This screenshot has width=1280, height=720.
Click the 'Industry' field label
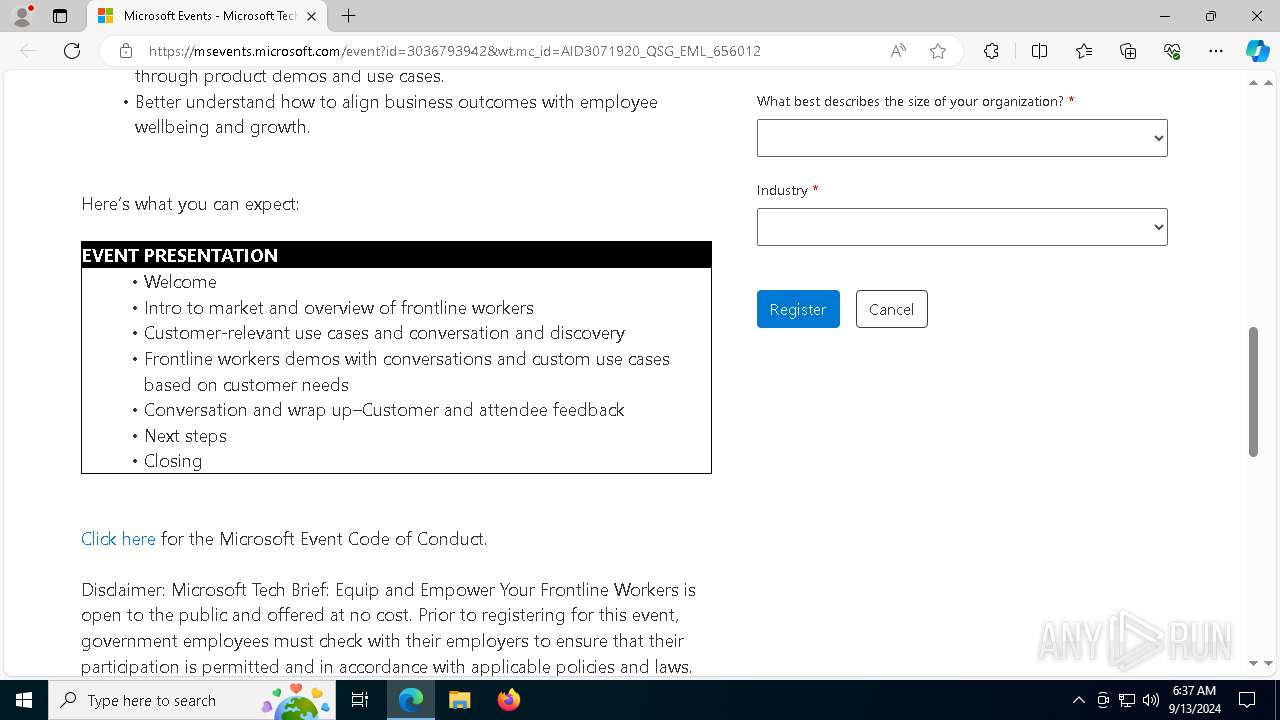pyautogui.click(x=782, y=190)
